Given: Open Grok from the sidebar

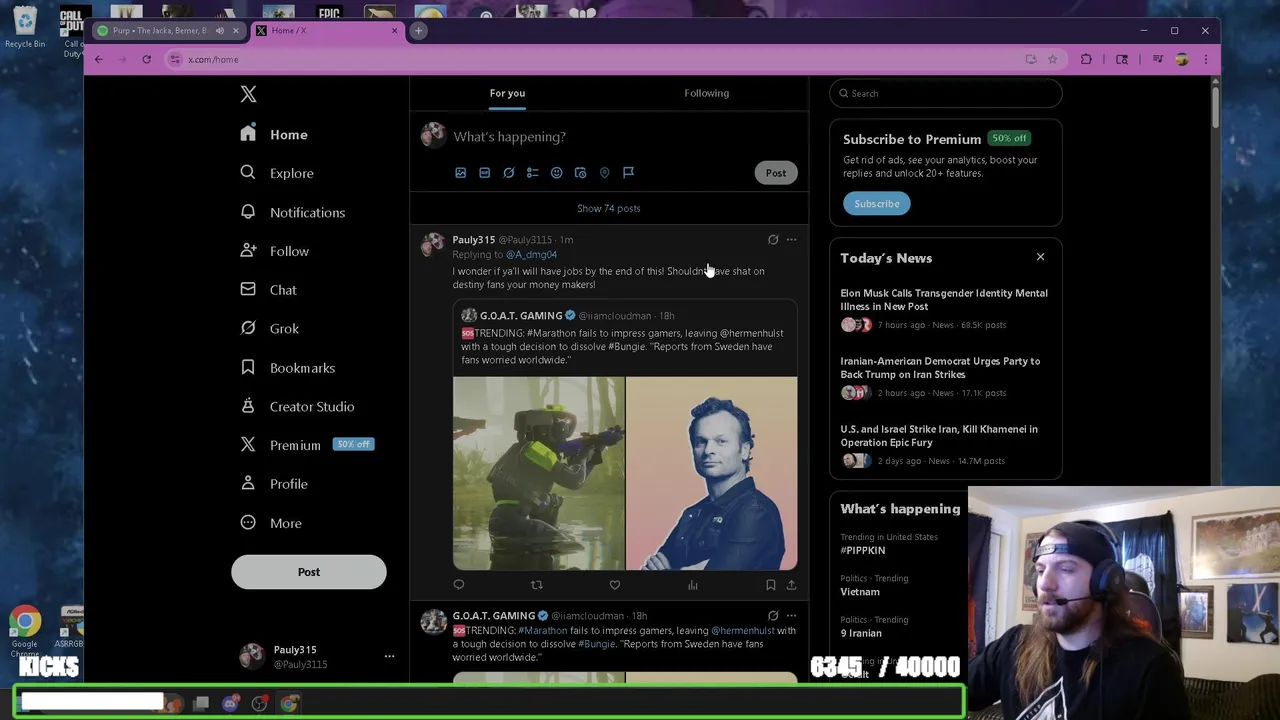Looking at the screenshot, I should pos(270,328).
